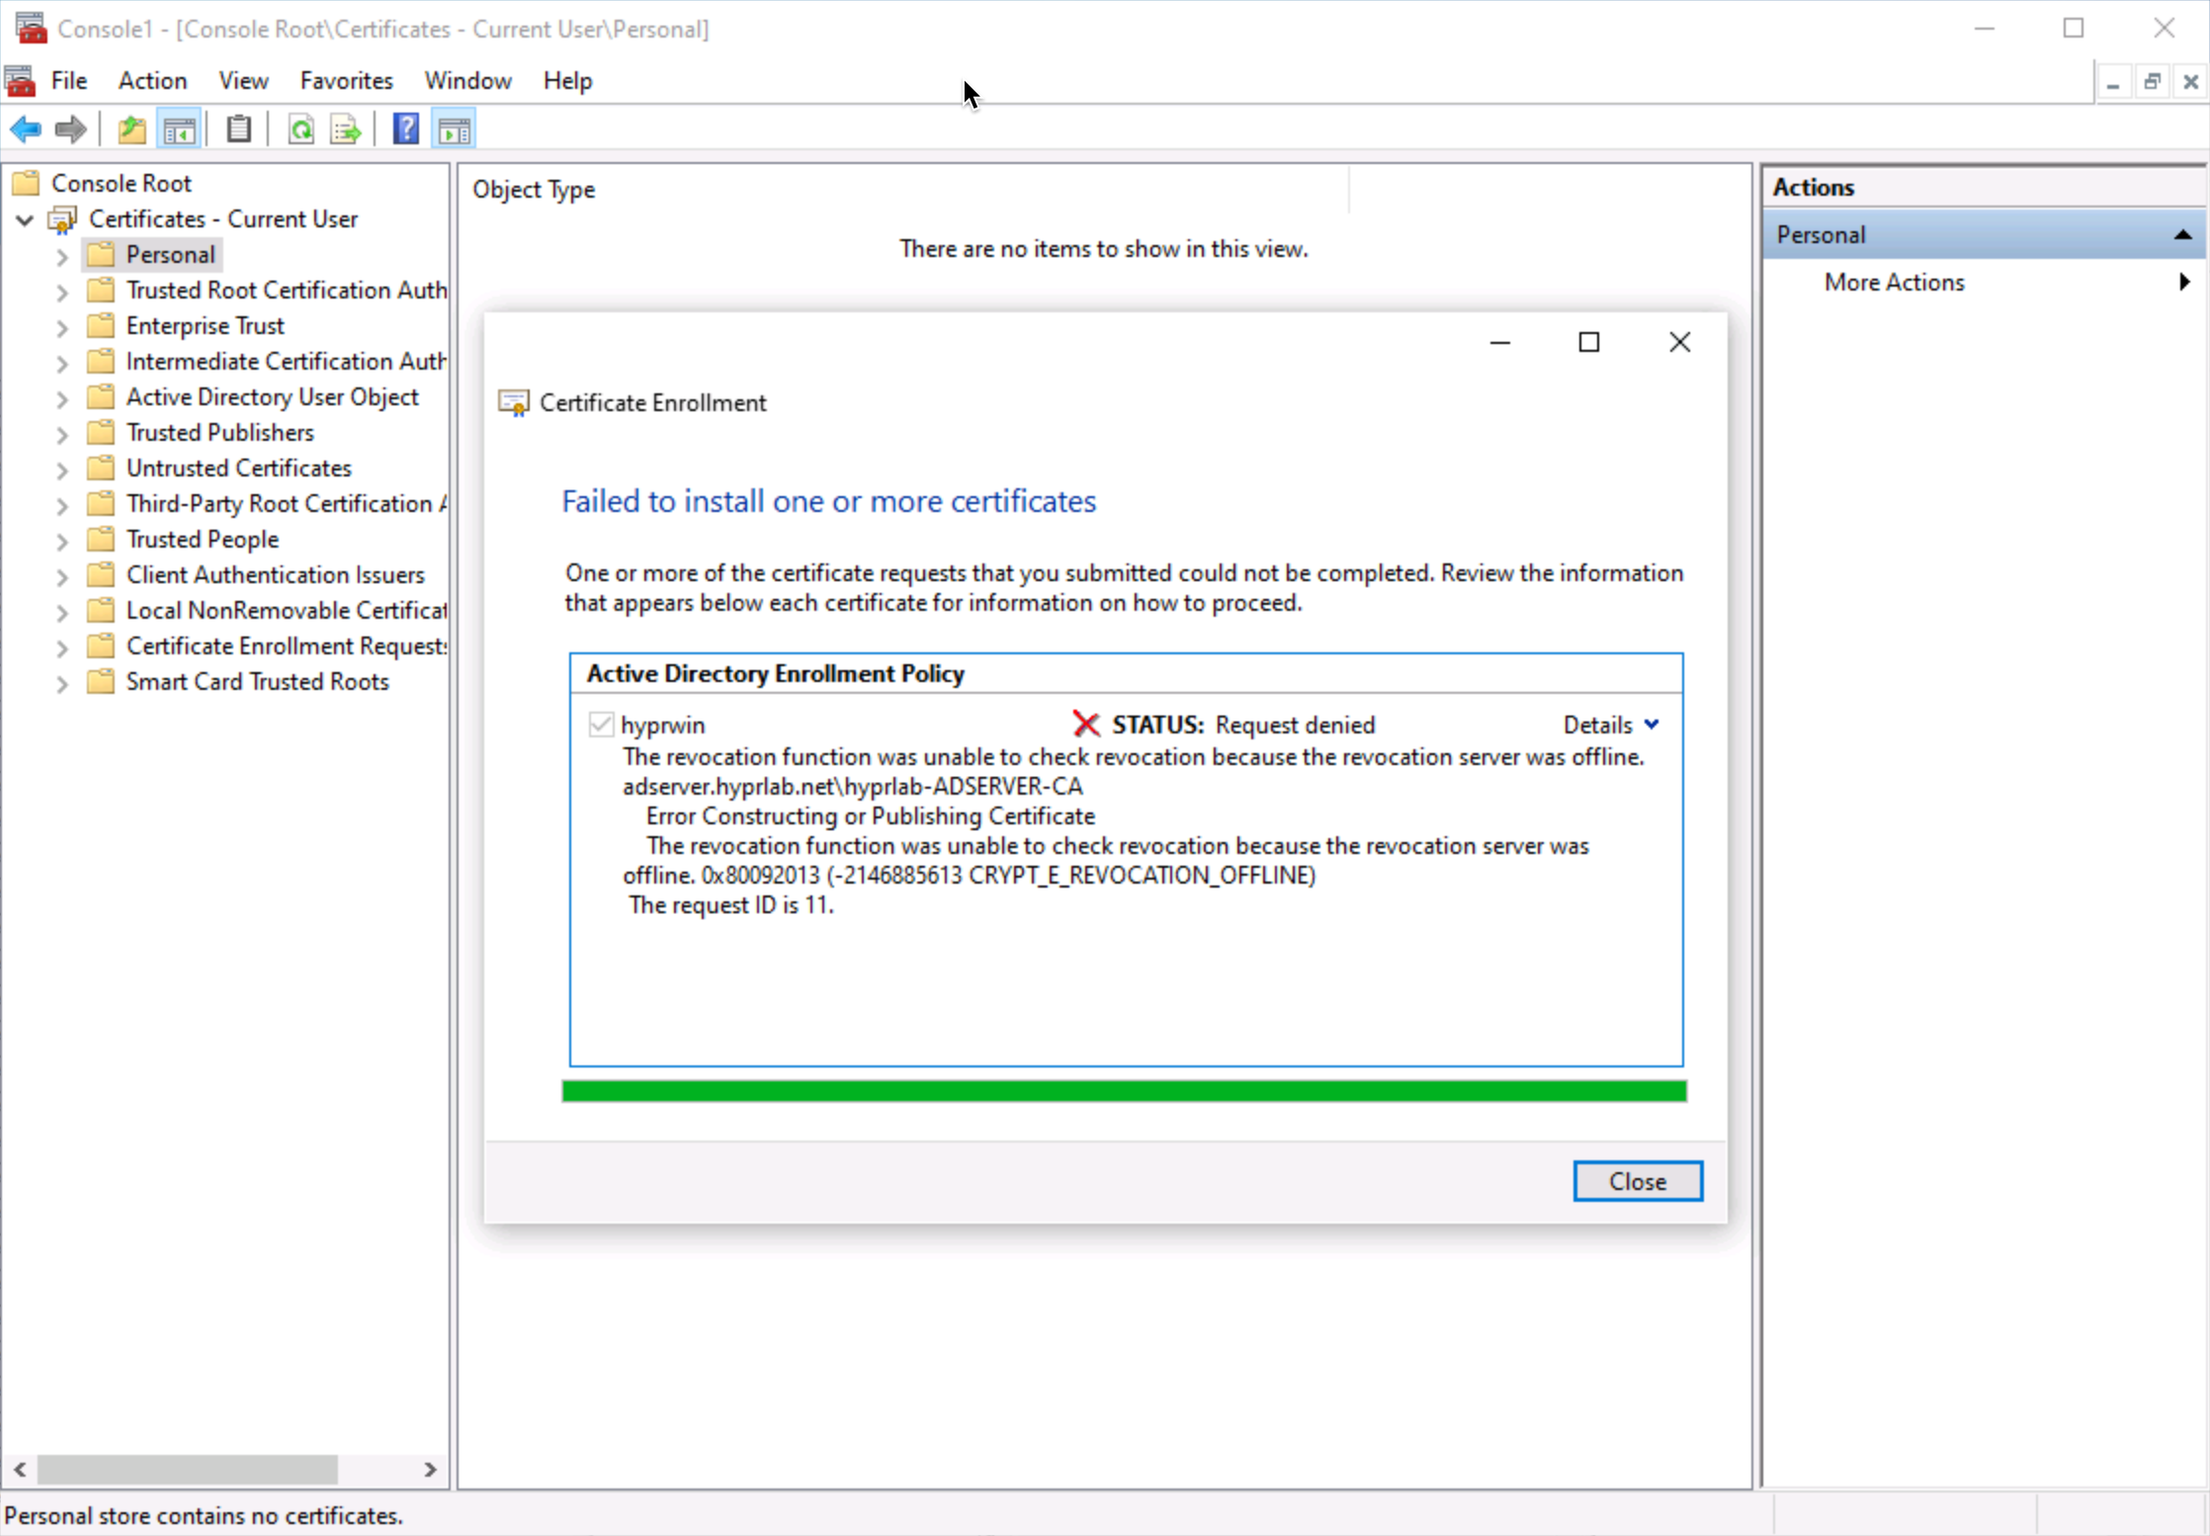Viewport: 2210px width, 1536px height.
Task: Expand Client Authentication Issuers node
Action: click(x=62, y=576)
